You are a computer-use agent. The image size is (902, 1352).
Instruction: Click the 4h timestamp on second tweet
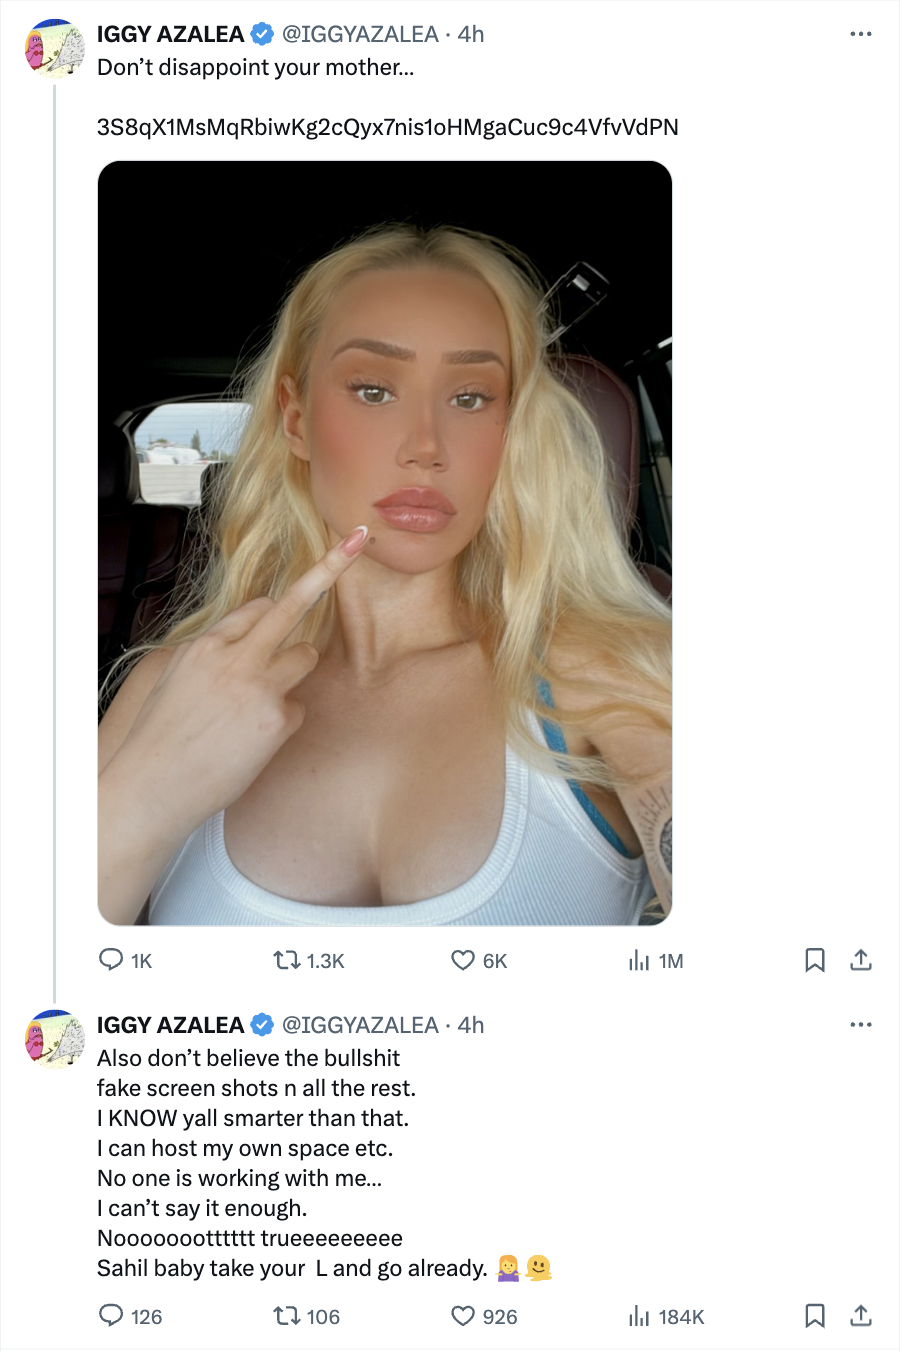tap(471, 1025)
